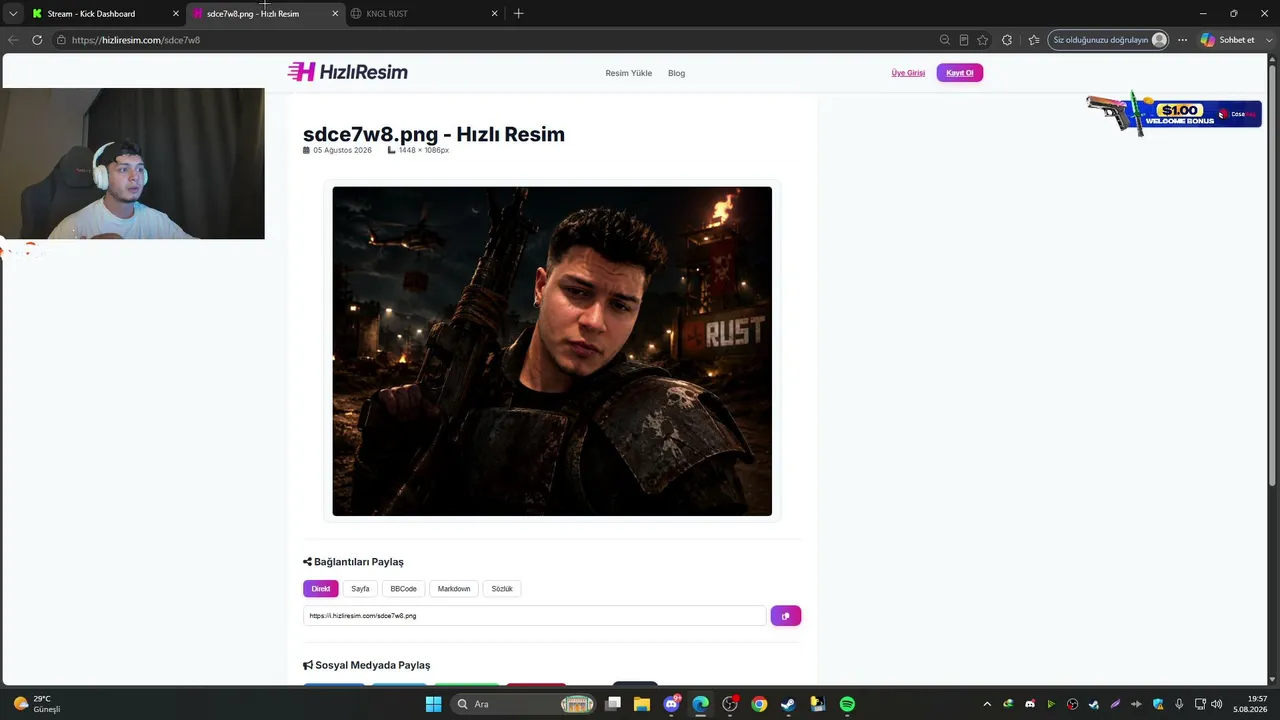Zoom out using the address bar magnifier
This screenshot has height=720, width=1280.
point(945,40)
